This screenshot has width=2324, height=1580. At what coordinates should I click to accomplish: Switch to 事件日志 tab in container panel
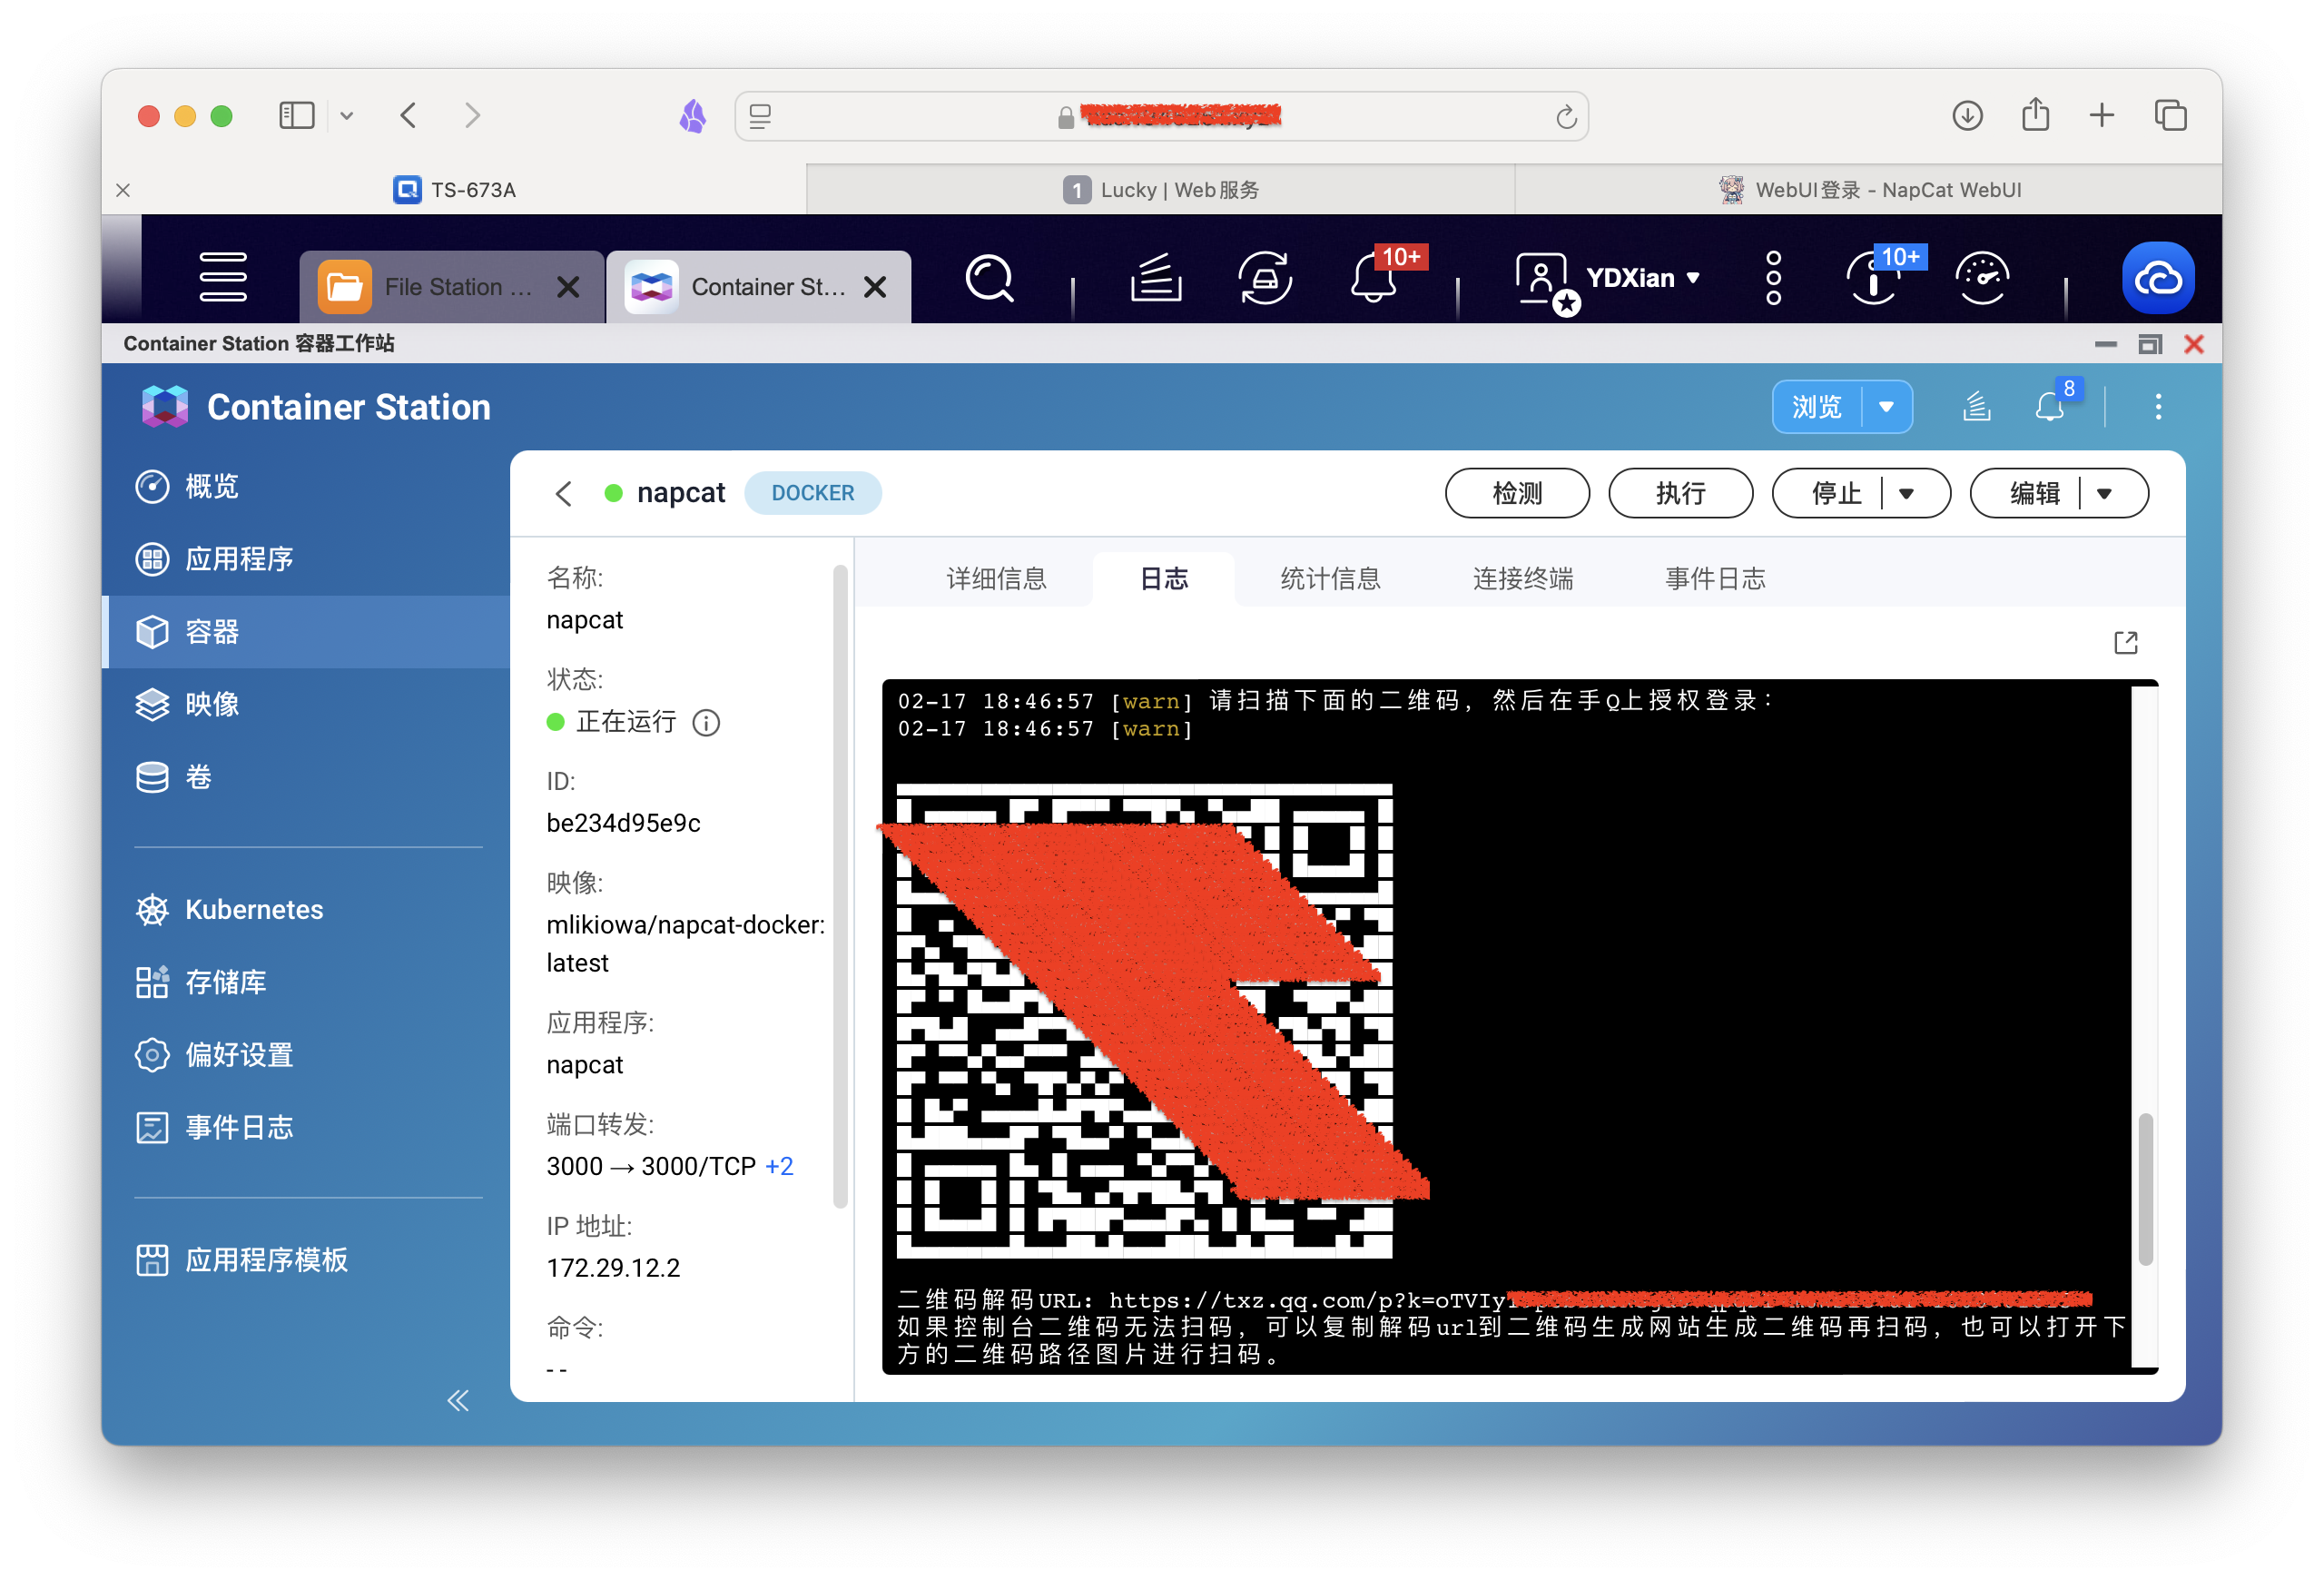pyautogui.click(x=1715, y=578)
